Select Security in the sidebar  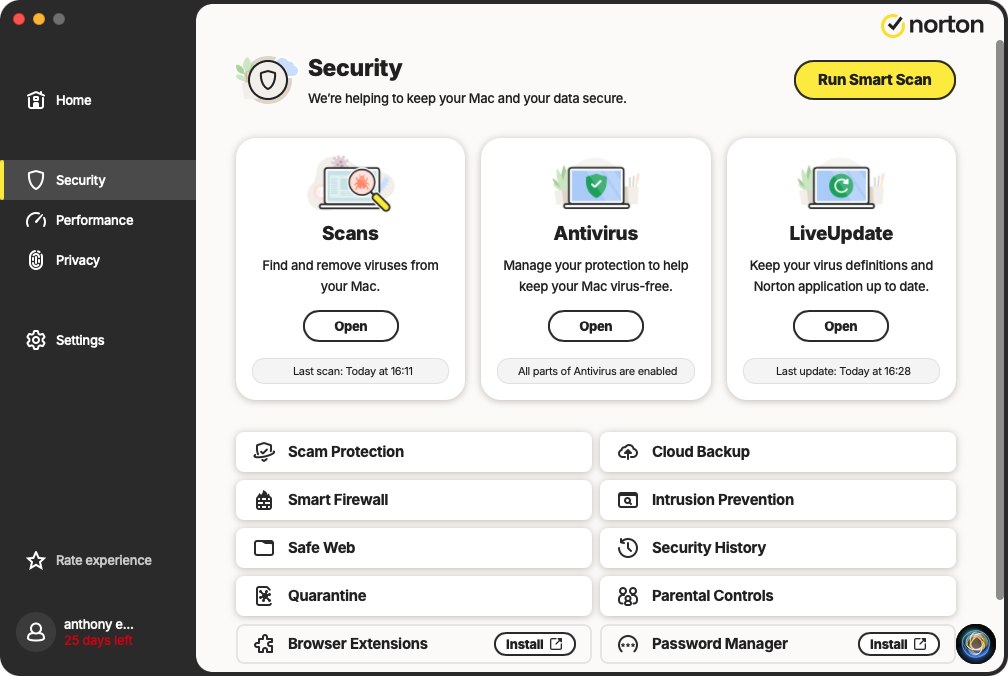[98, 180]
